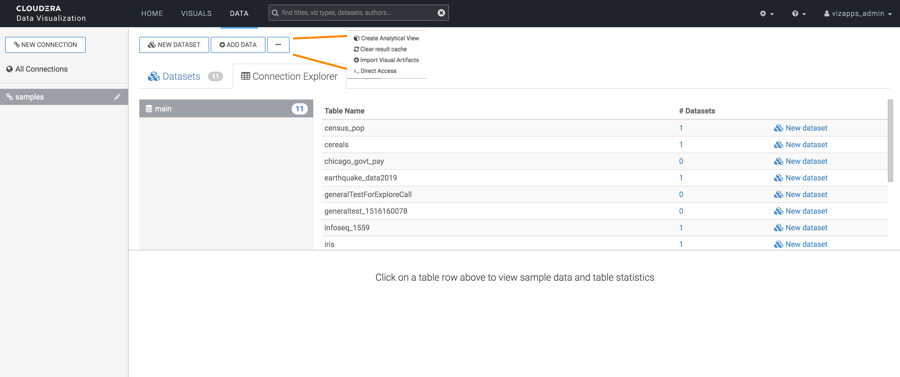The image size is (900, 377).
Task: Click the NEW CONNECTION button
Action: [x=45, y=45]
